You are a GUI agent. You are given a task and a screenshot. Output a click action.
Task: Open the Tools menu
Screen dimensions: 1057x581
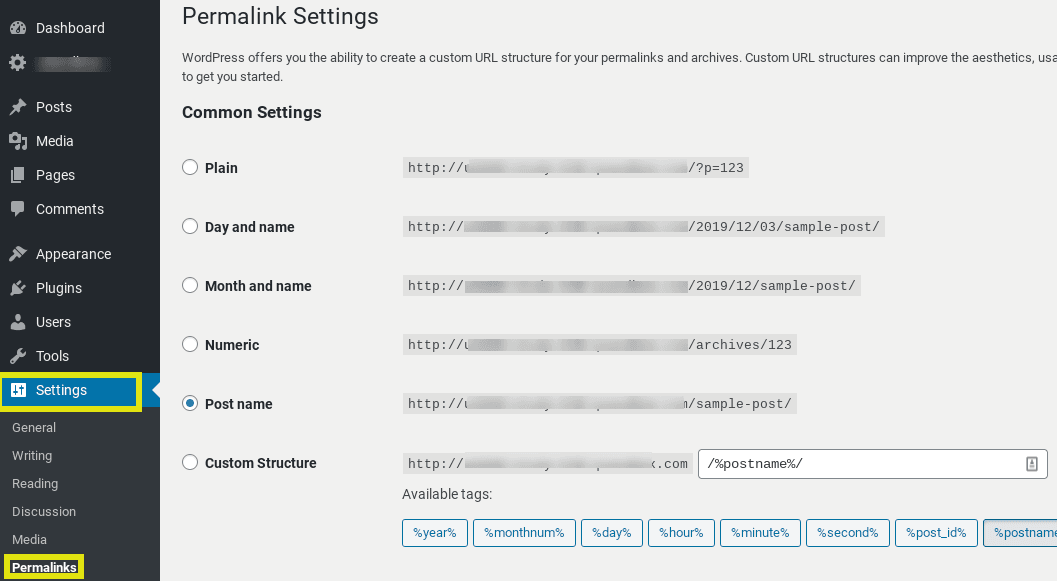(53, 356)
